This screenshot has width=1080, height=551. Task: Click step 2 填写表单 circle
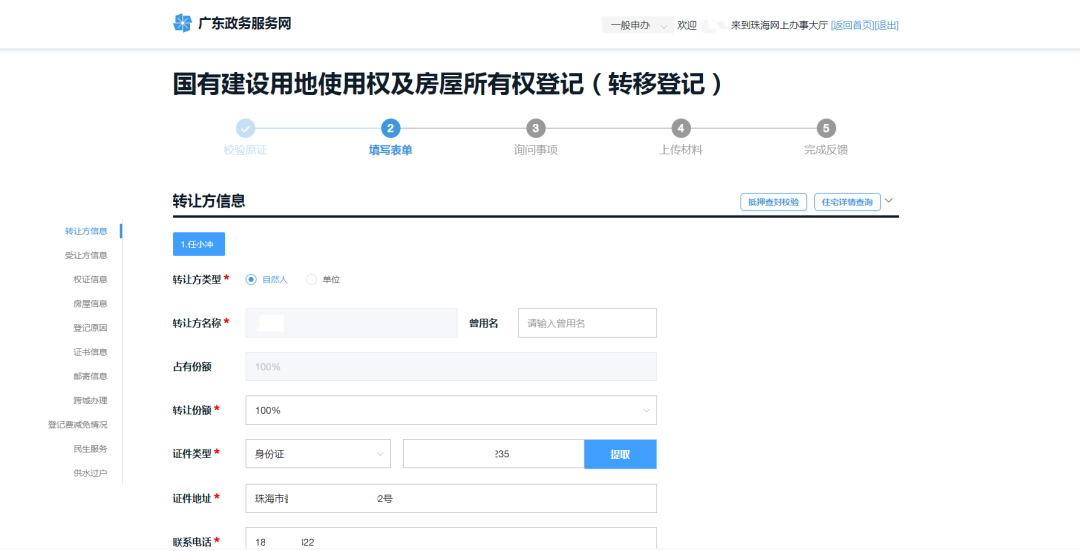click(390, 128)
